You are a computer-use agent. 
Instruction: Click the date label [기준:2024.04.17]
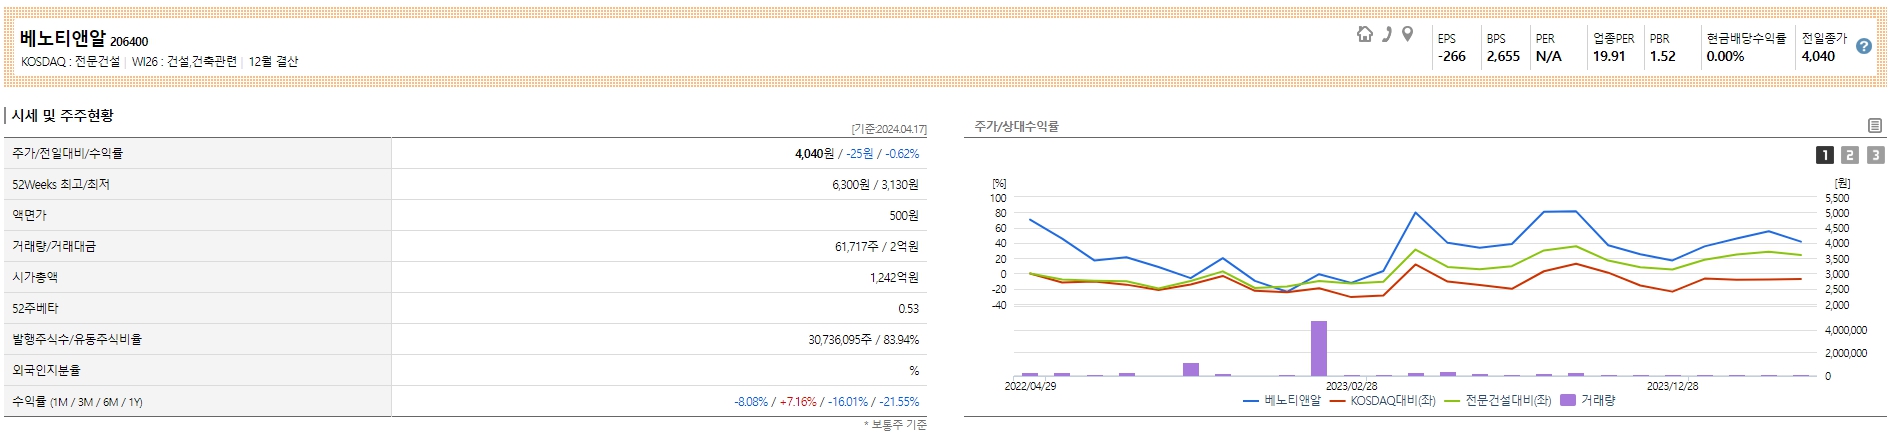click(x=889, y=129)
